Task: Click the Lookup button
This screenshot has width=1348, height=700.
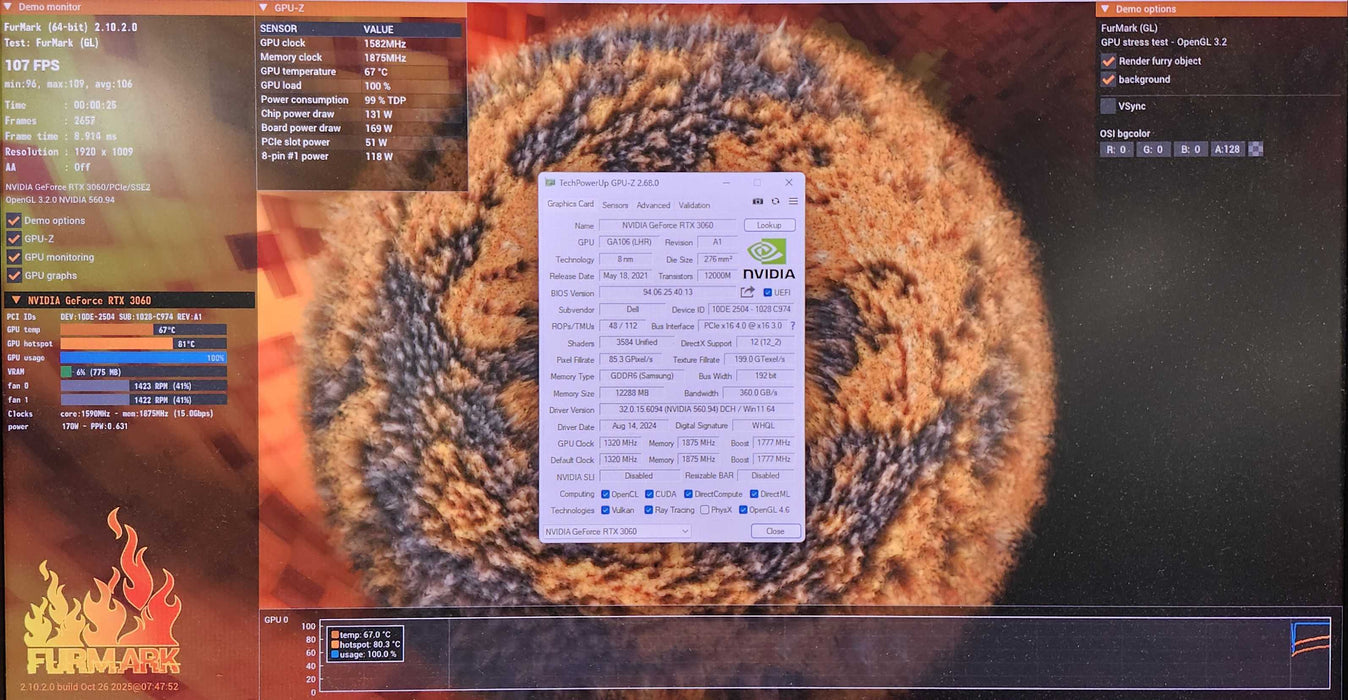Action: [x=769, y=225]
